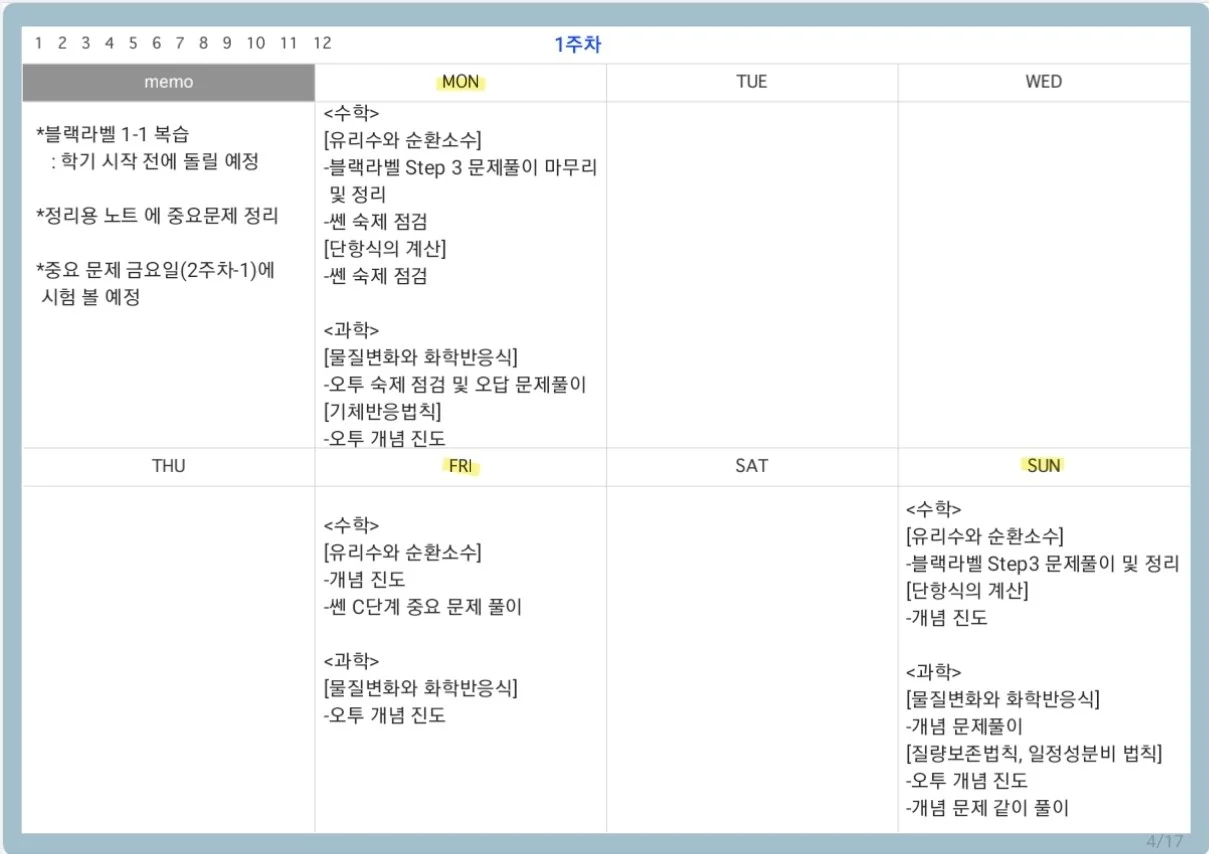This screenshot has width=1209, height=854.
Task: Select [유리수와 순환소수] in FRI cell
Action: click(402, 552)
